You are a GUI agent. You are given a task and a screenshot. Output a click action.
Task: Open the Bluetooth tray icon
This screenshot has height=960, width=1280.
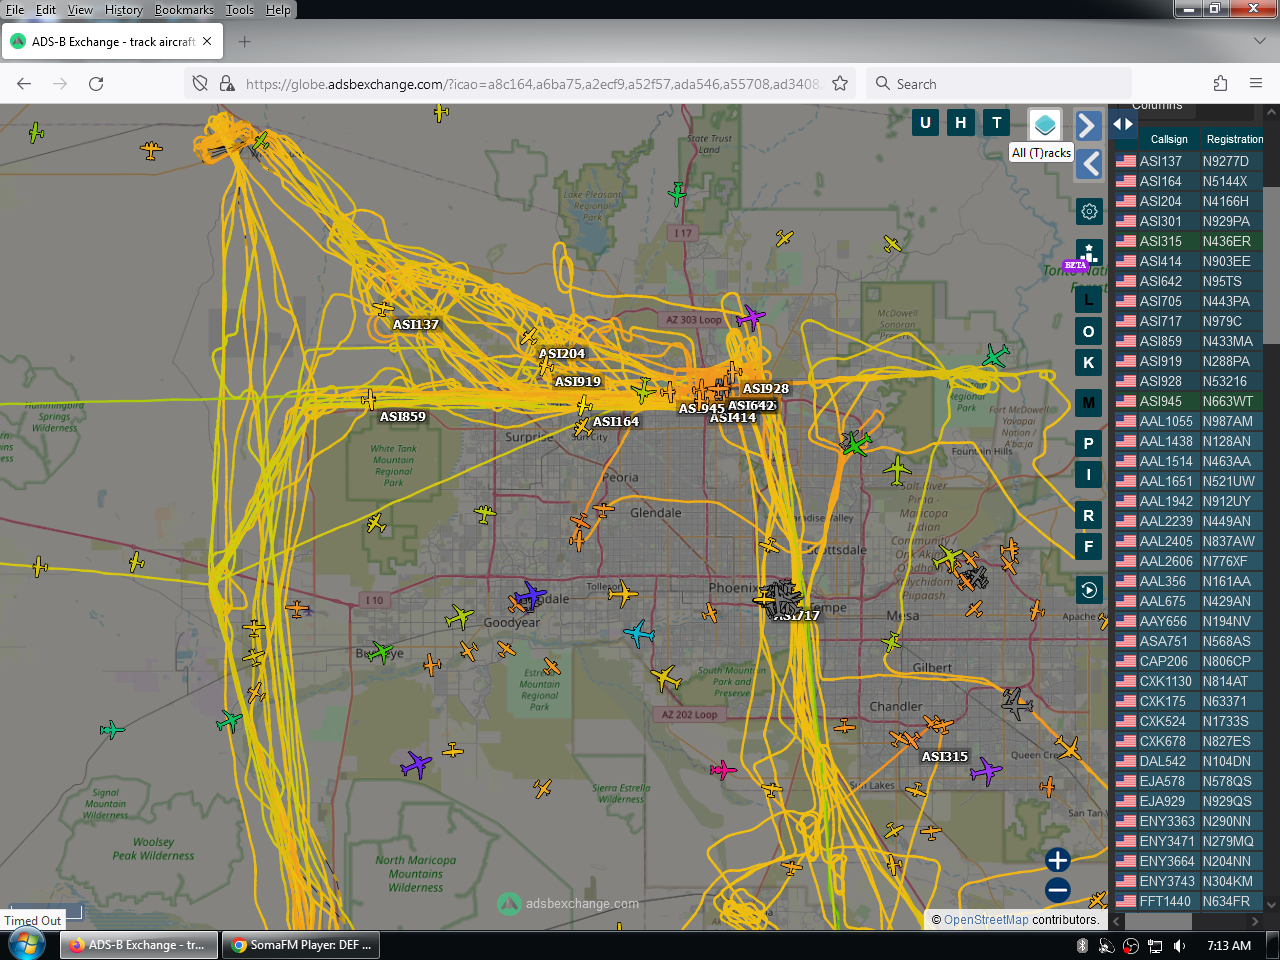[x=1082, y=946]
